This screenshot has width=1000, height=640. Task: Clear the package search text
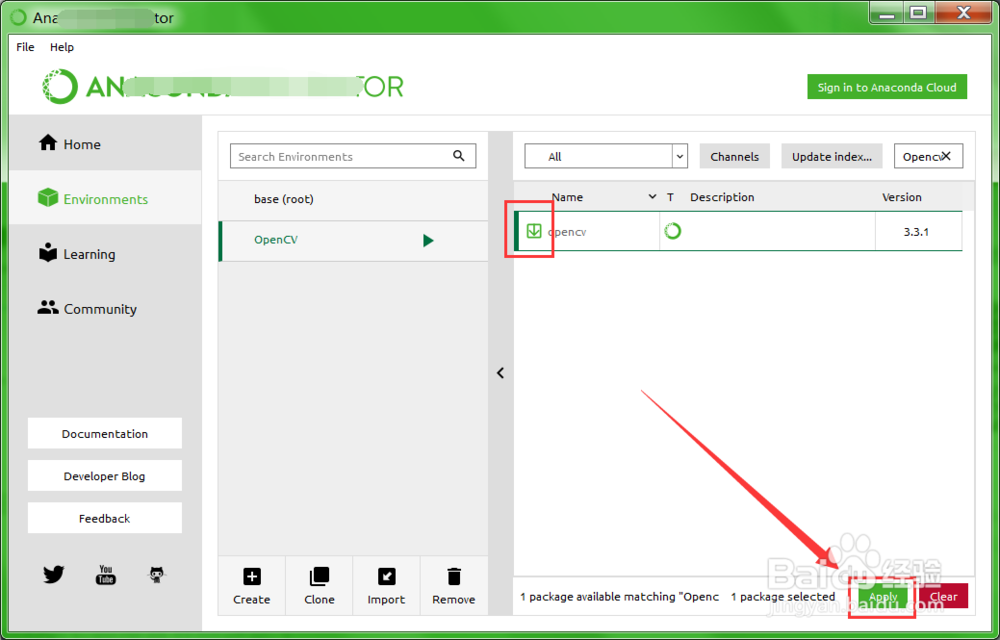click(946, 156)
